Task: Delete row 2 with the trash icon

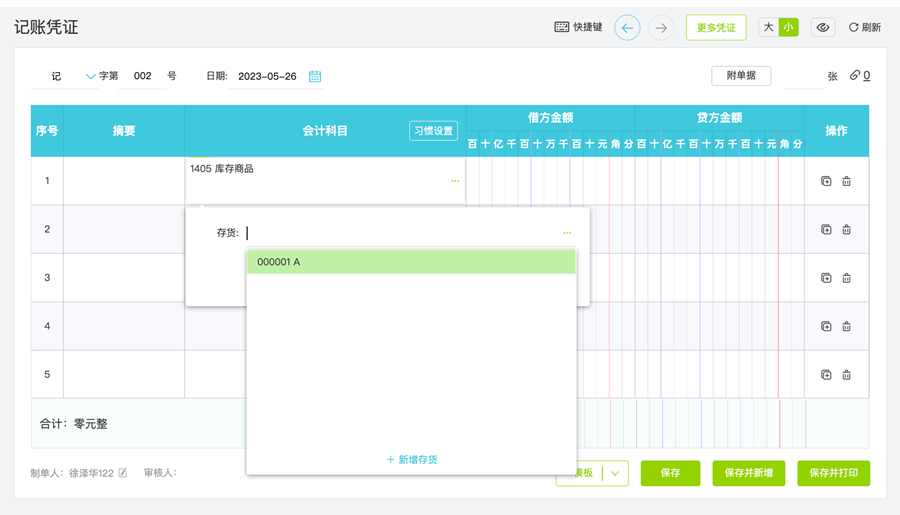Action: click(846, 230)
